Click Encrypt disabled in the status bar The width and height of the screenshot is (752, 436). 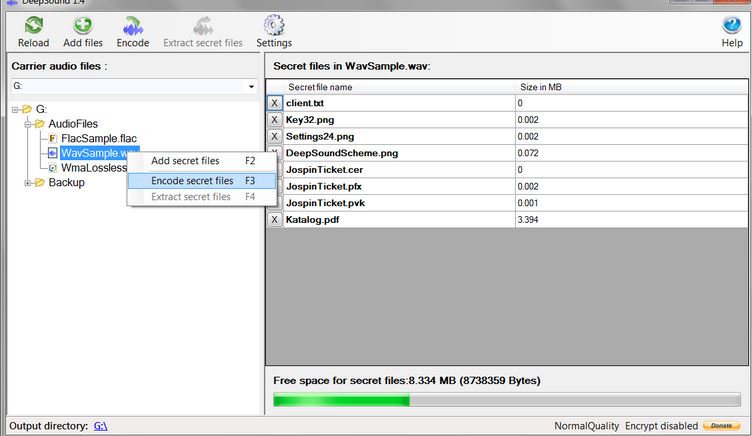click(x=661, y=426)
